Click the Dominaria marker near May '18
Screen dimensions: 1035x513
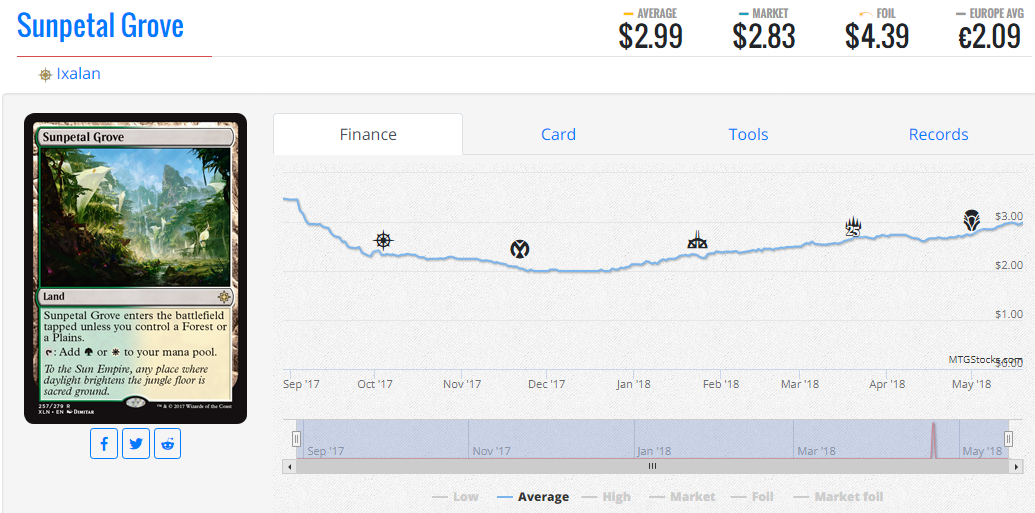tap(970, 220)
